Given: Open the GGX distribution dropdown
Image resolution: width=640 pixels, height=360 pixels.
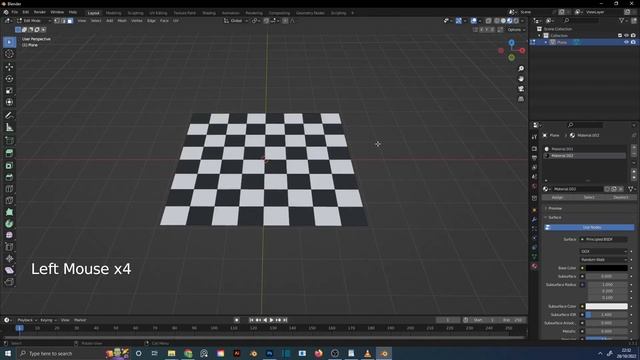Looking at the screenshot, I should 603,251.
